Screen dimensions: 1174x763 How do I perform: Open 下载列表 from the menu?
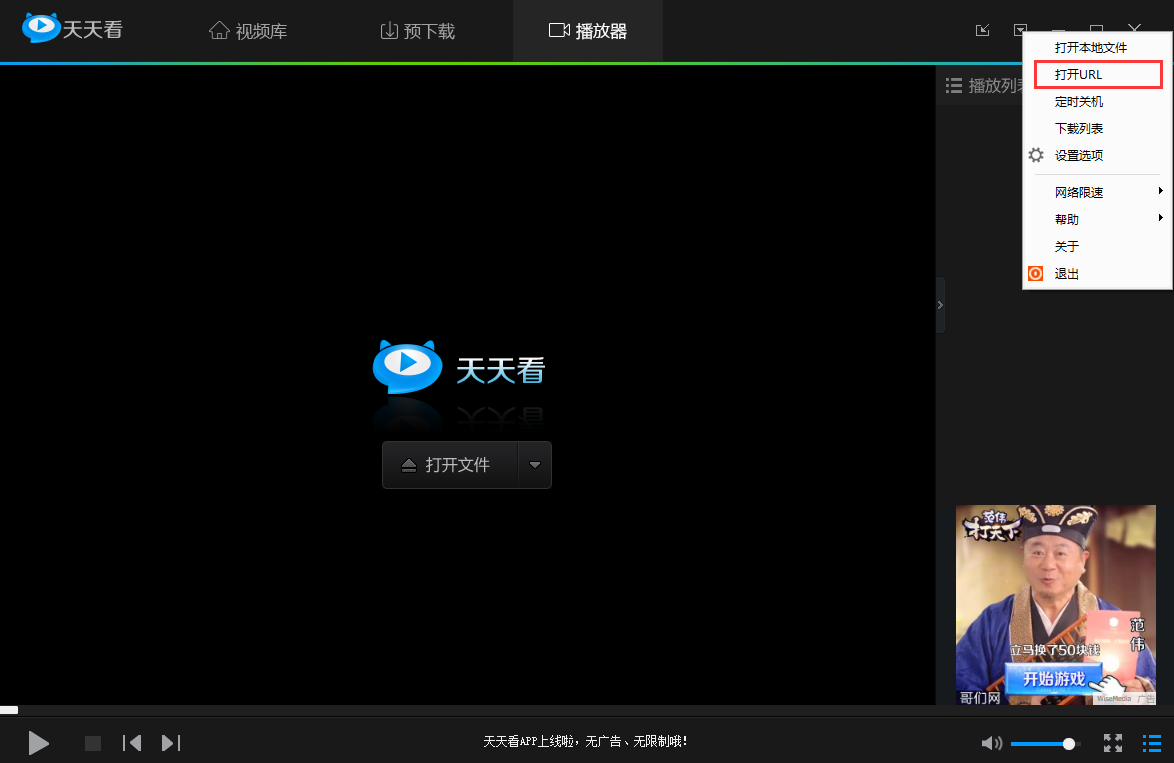[1080, 127]
